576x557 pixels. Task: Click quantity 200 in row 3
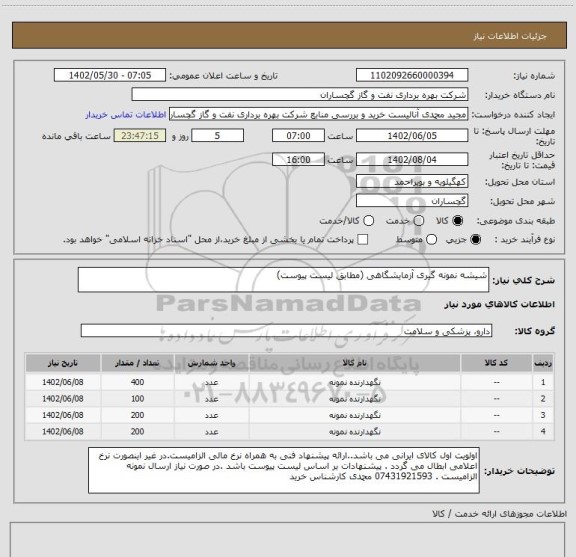pyautogui.click(x=137, y=415)
